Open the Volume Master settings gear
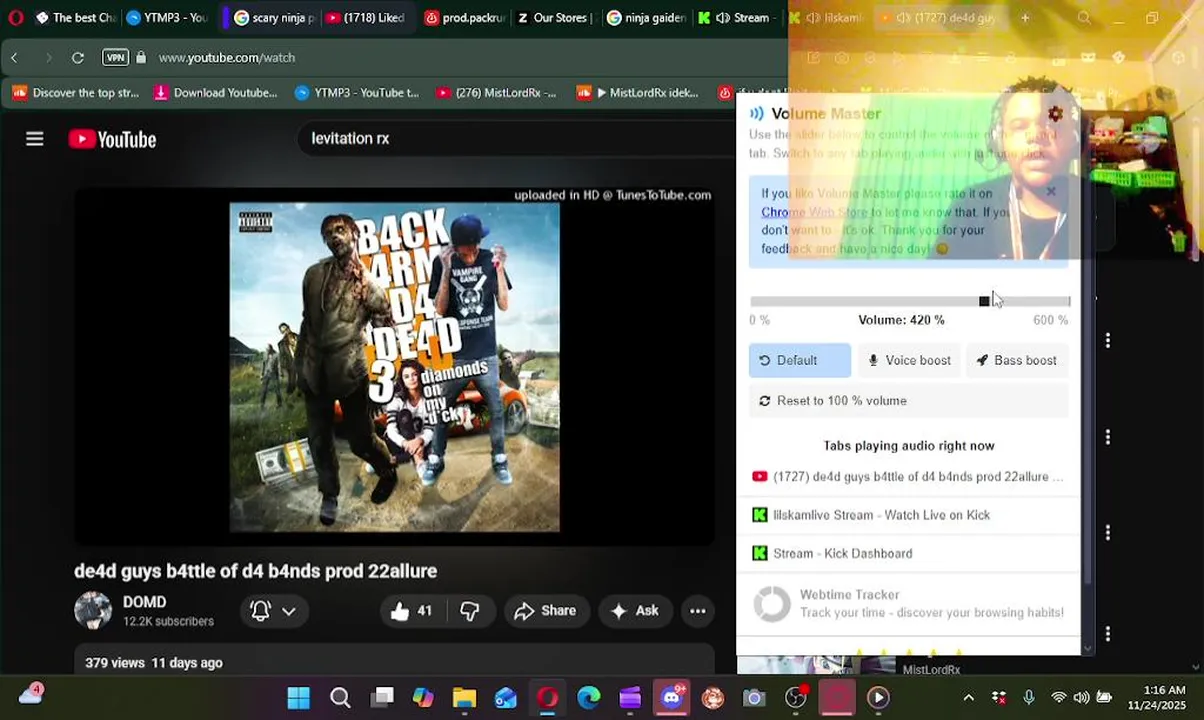 click(x=1055, y=114)
